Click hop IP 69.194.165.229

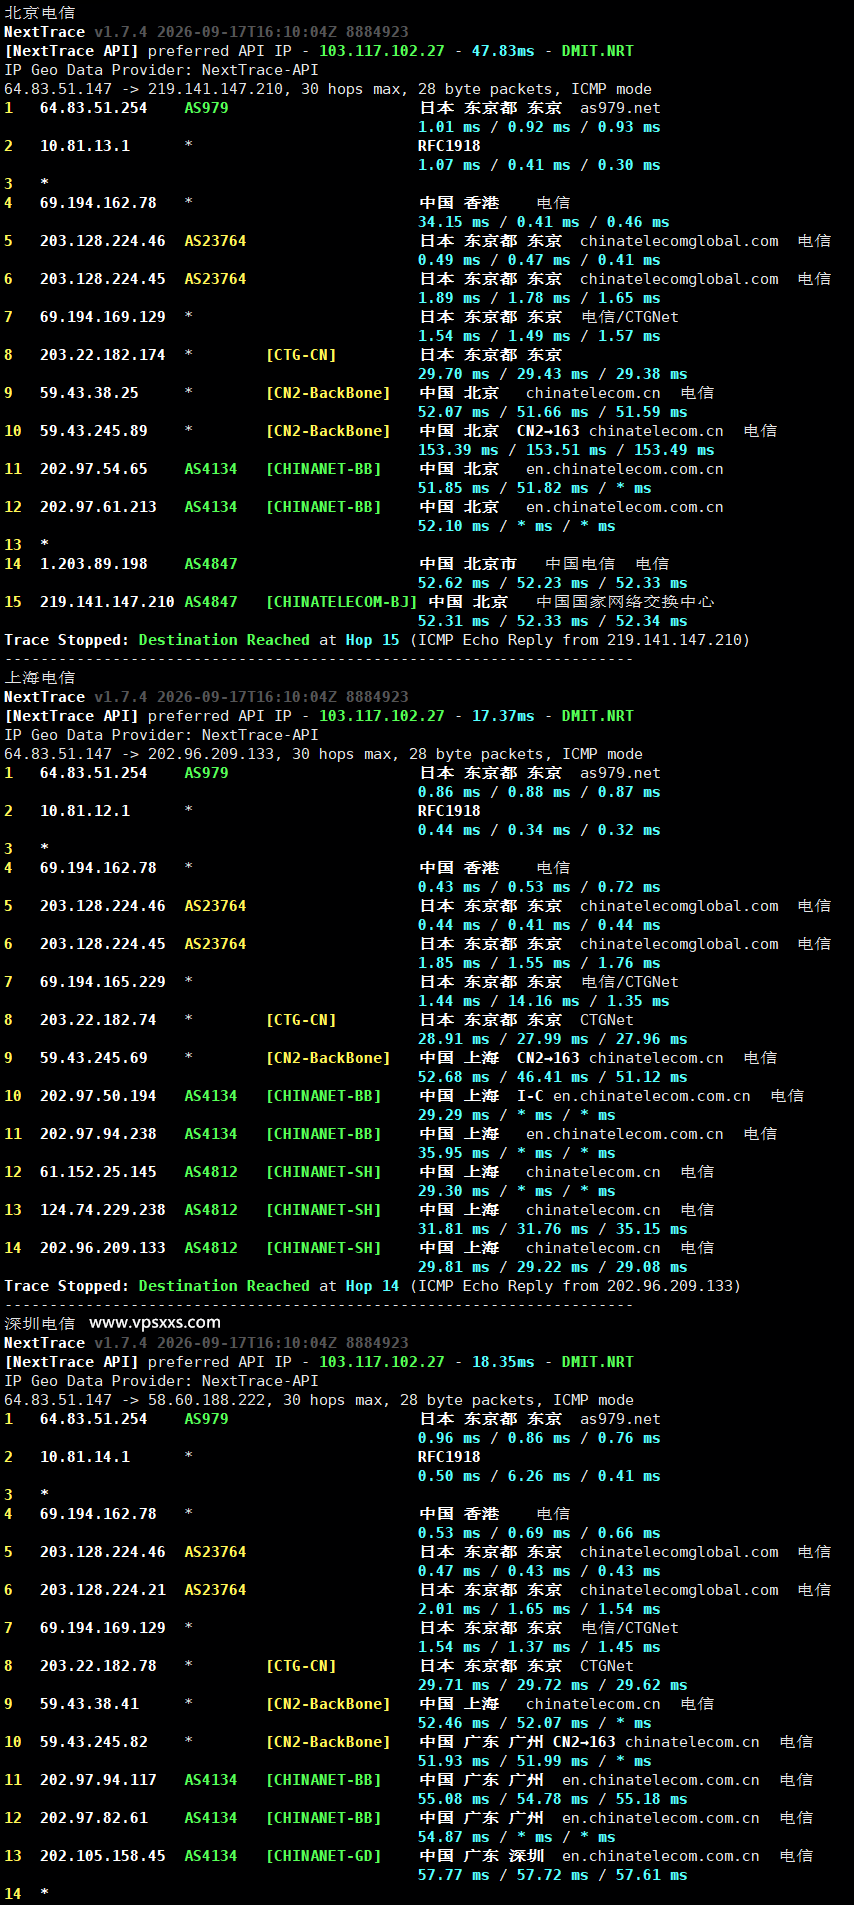coord(103,982)
